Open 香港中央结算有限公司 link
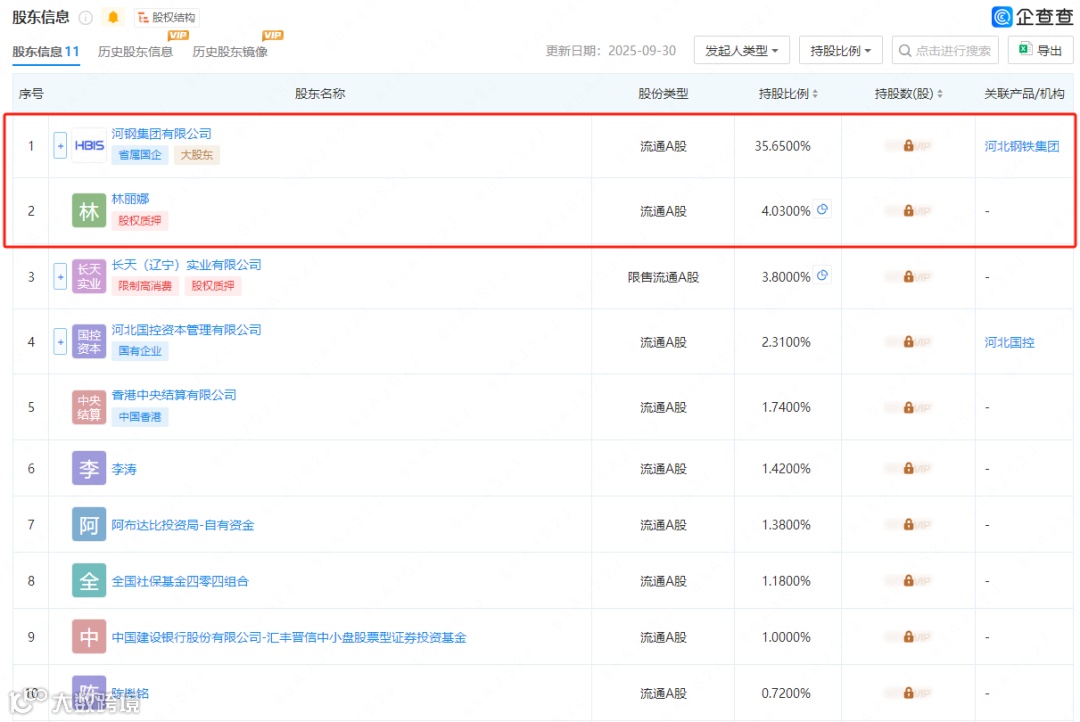The width and height of the screenshot is (1080, 722). [x=174, y=395]
